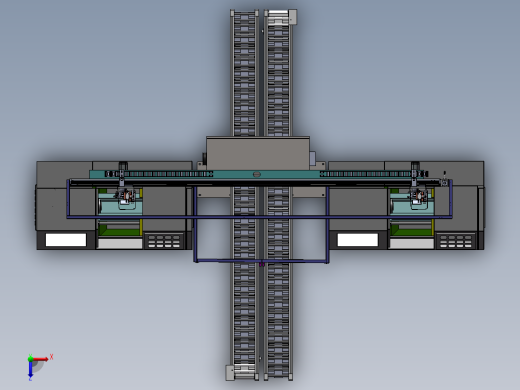
Task: Select the right machine's white display panel
Action: [358, 240]
